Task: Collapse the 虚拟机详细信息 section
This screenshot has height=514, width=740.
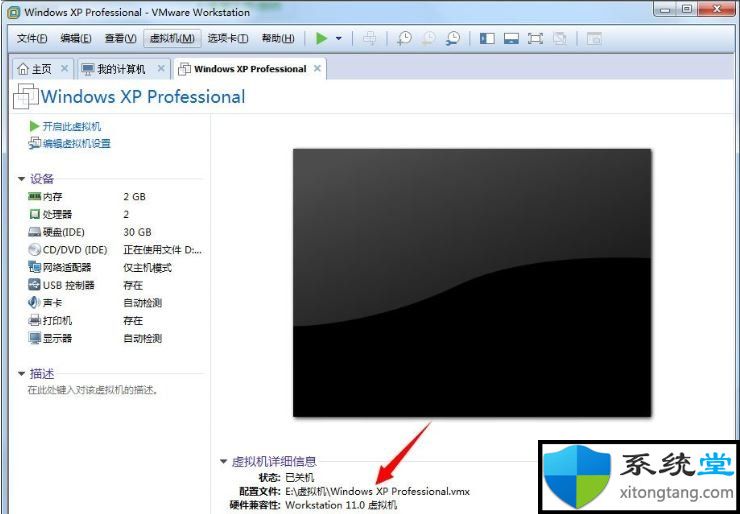Action: point(224,462)
